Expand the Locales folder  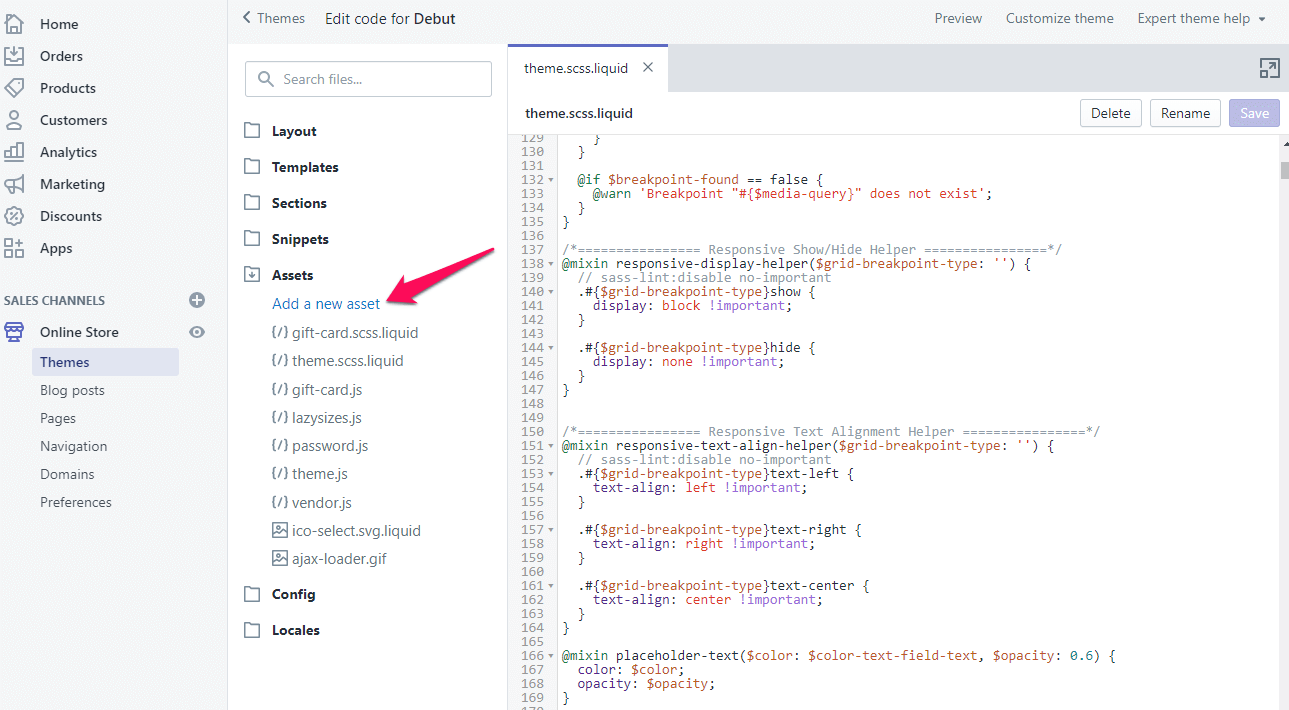[296, 630]
